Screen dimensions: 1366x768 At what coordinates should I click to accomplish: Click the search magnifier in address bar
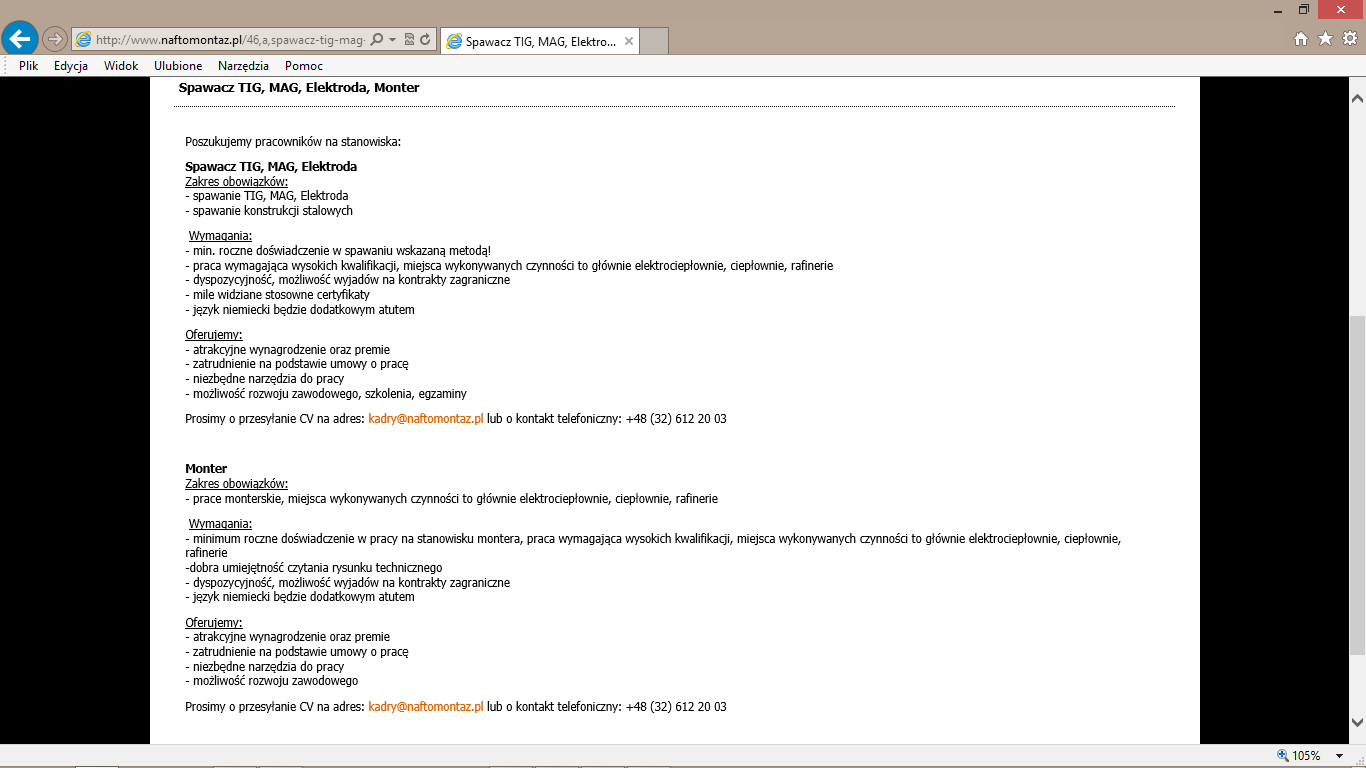(377, 40)
